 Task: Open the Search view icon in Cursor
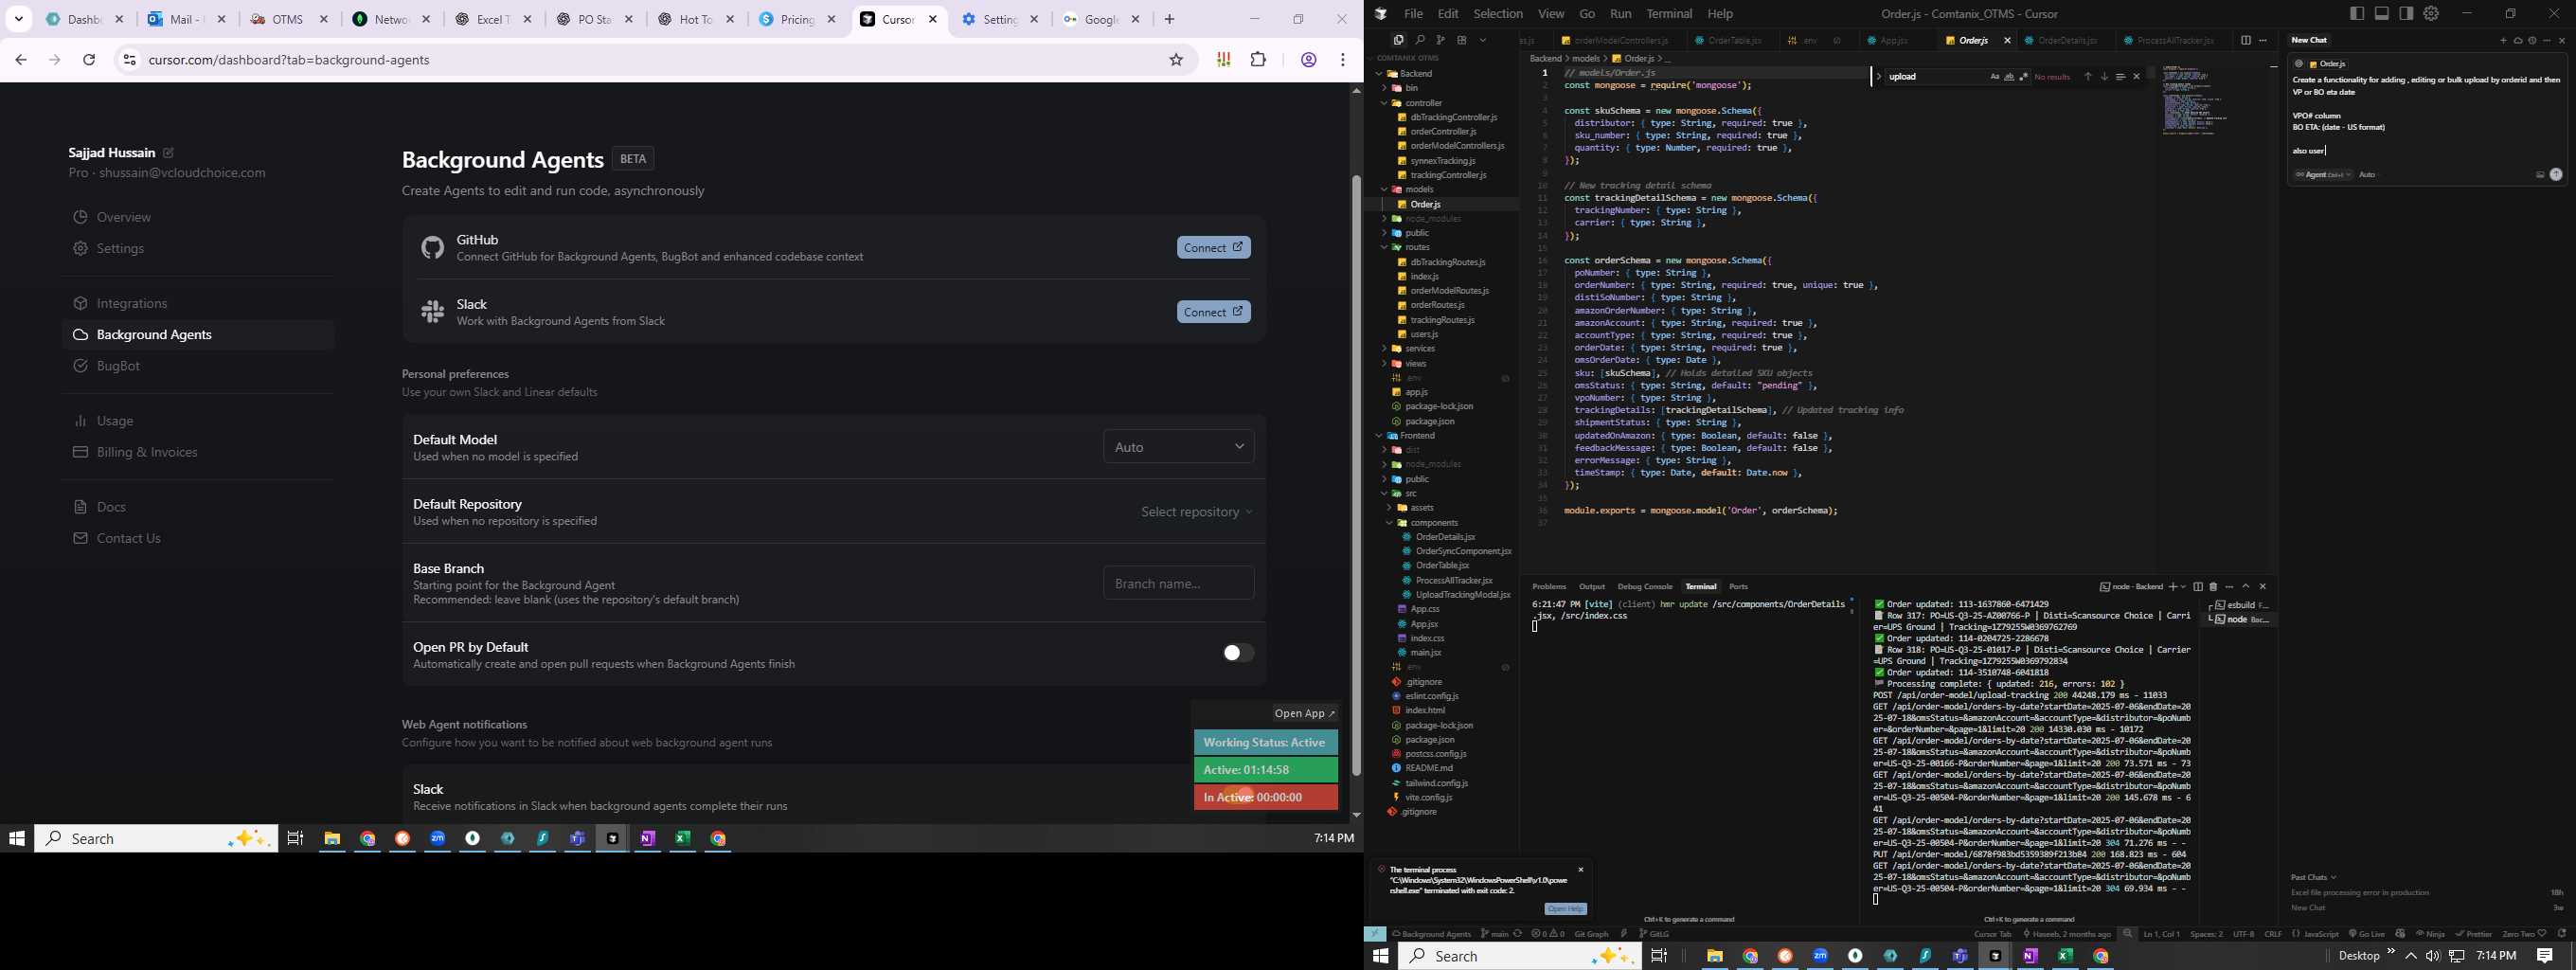click(x=1420, y=40)
